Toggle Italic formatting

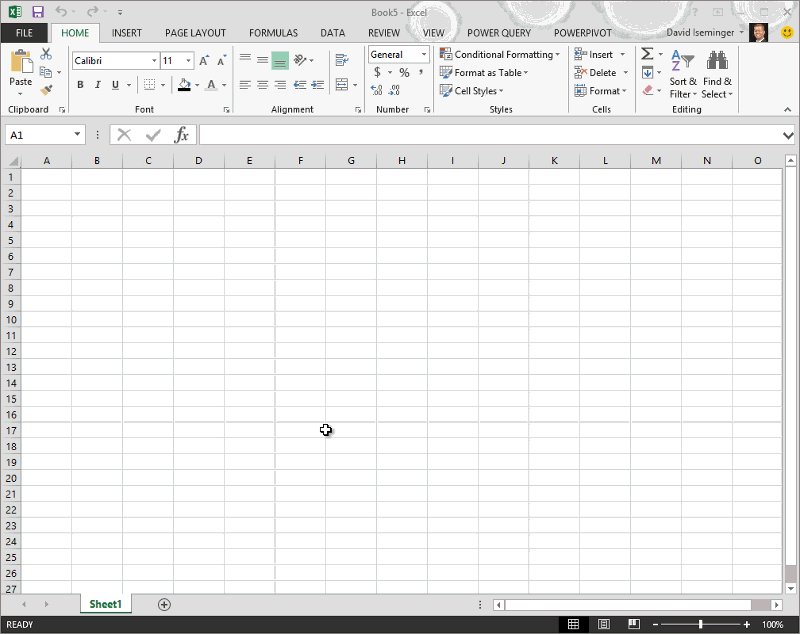click(x=98, y=85)
